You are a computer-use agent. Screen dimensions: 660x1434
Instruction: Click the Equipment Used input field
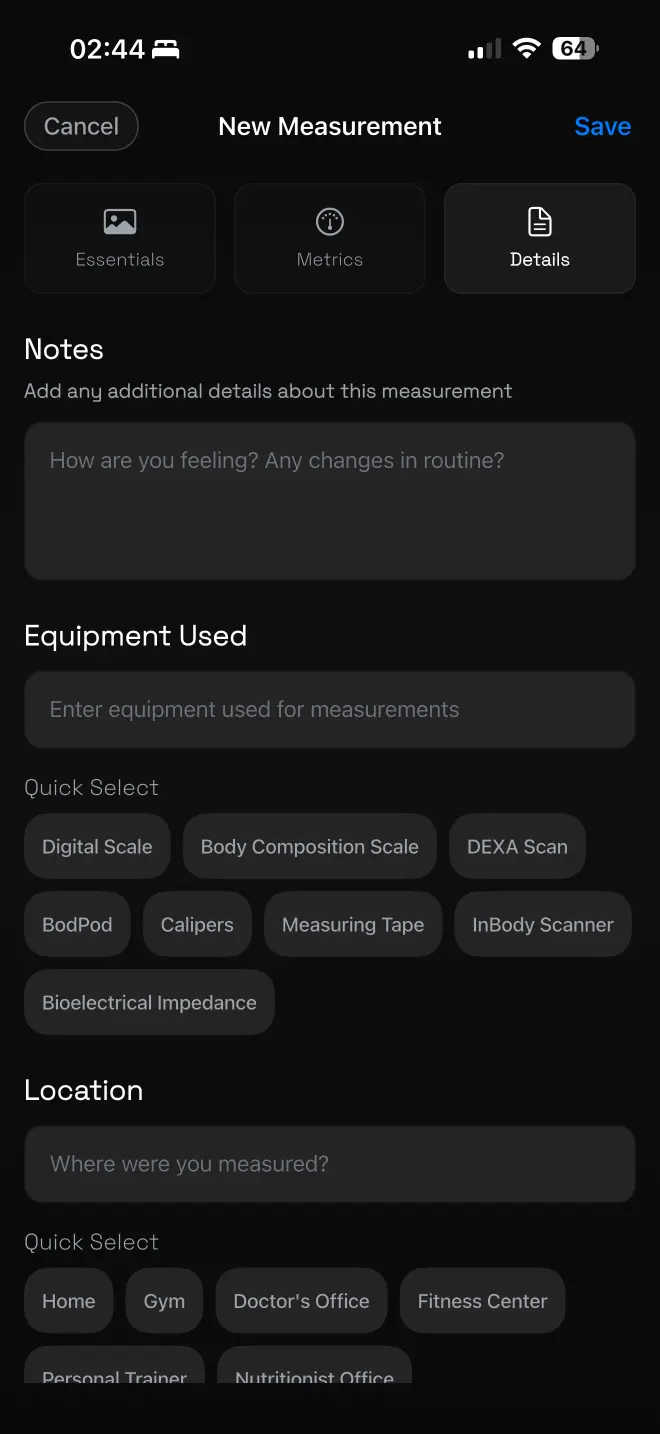pyautogui.click(x=330, y=709)
